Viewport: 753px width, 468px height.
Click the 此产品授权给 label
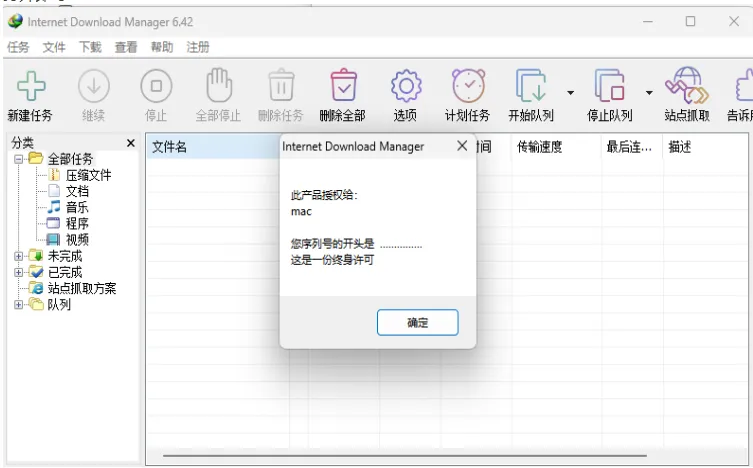click(x=324, y=195)
